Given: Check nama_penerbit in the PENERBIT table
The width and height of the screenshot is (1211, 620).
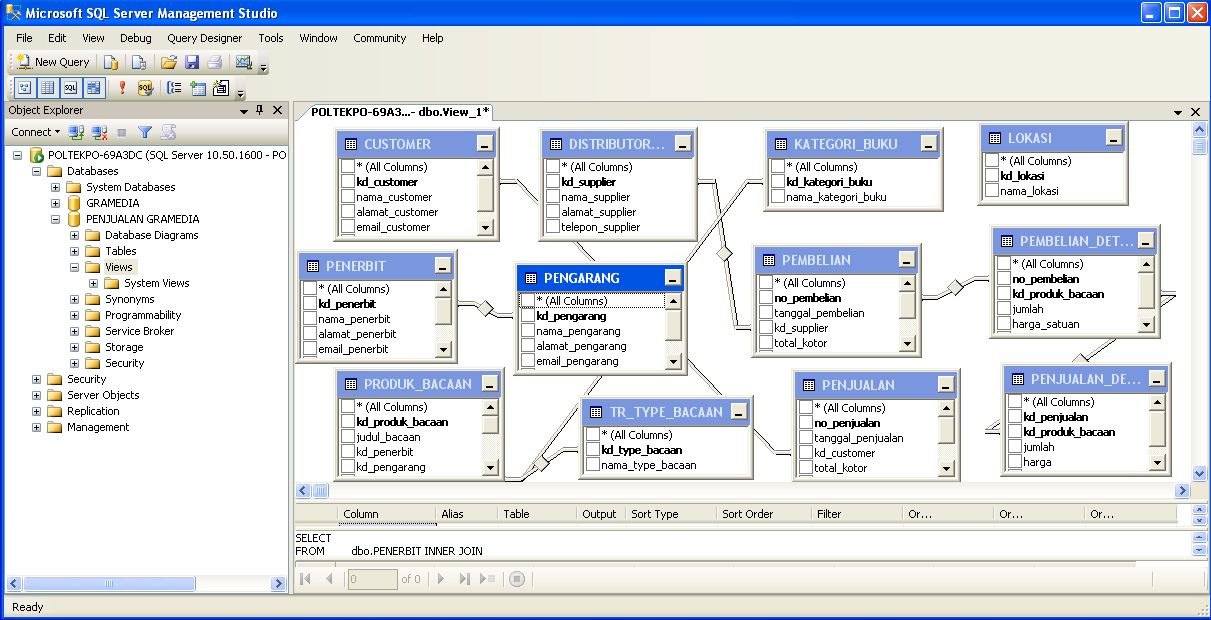Looking at the screenshot, I should (310, 319).
